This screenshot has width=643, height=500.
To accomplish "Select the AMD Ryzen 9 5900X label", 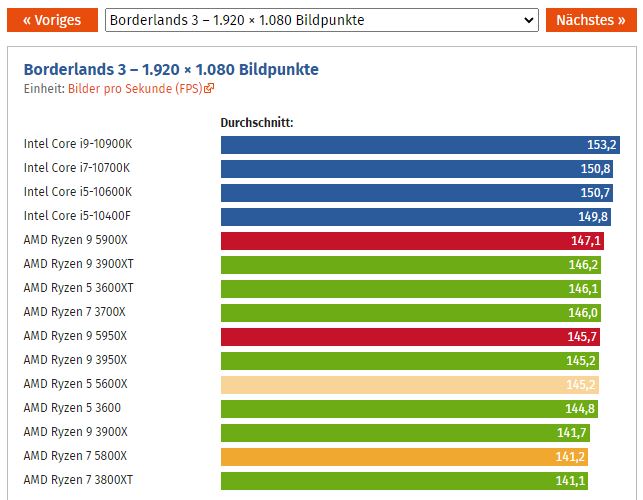I will click(x=75, y=240).
